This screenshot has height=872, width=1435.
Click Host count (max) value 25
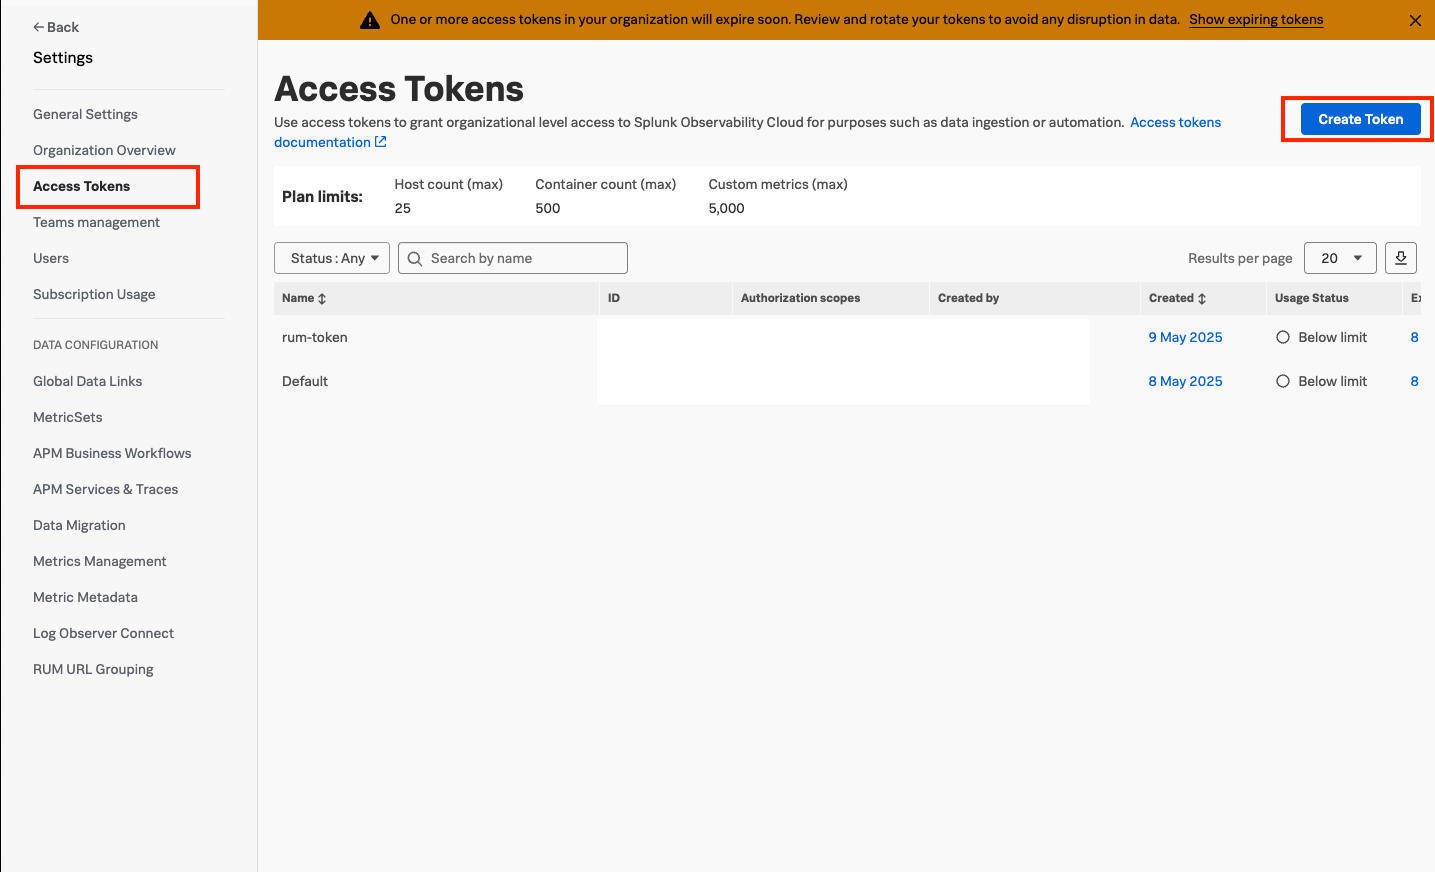coord(402,208)
